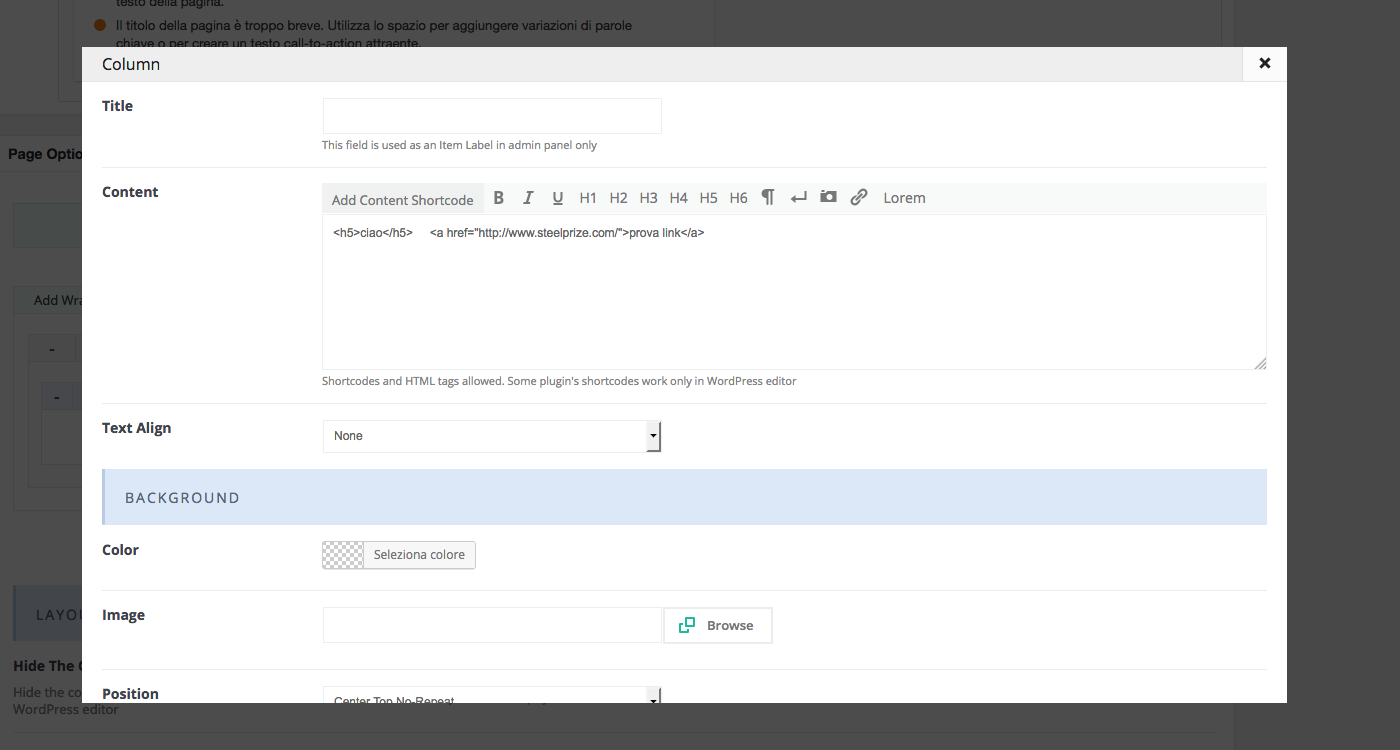Open Seleziona colore color picker
Viewport: 1400px width, 750px height.
[x=419, y=555]
